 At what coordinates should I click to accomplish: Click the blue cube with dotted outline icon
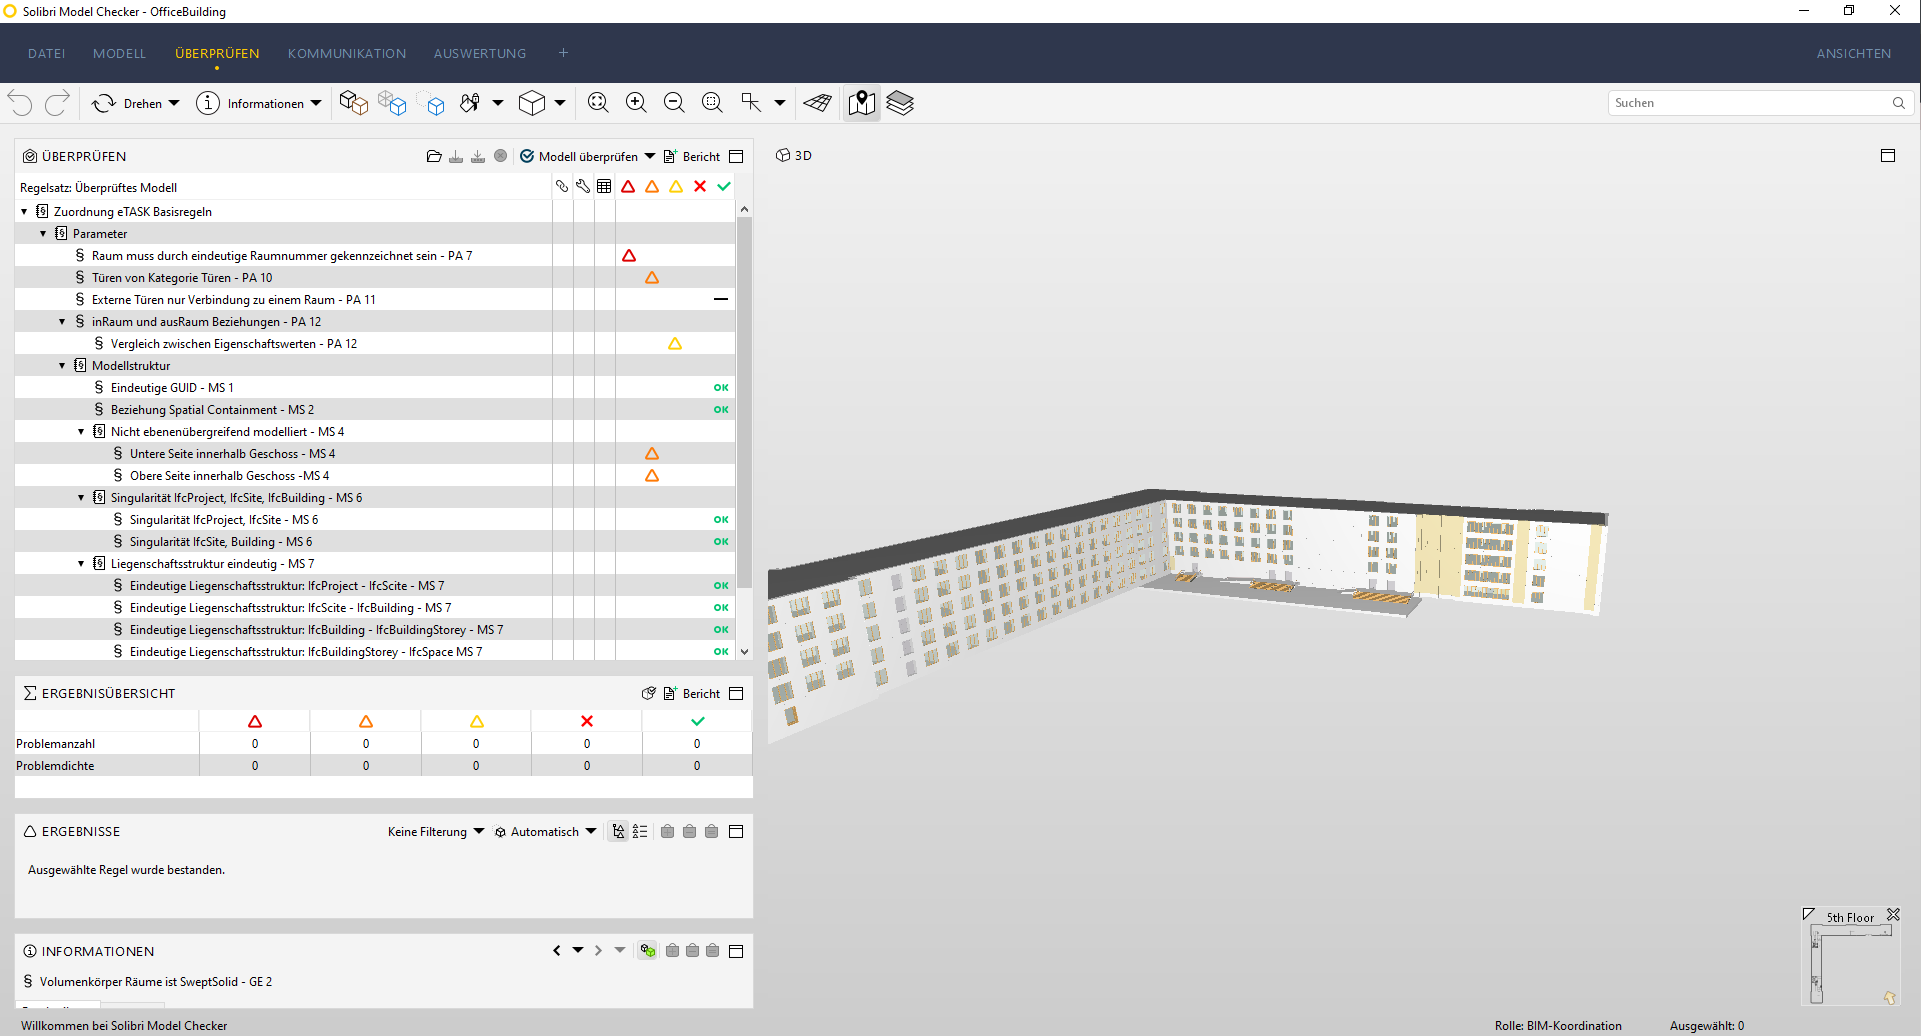(x=431, y=103)
